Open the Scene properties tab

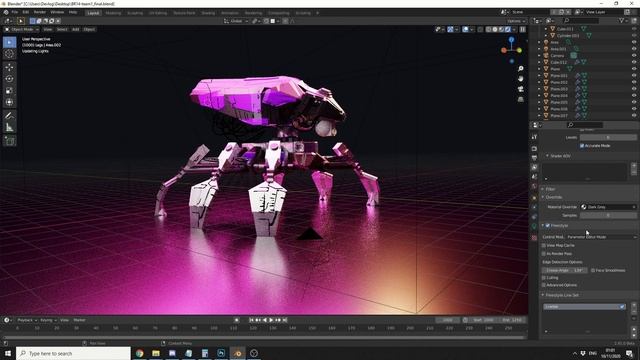[x=534, y=177]
